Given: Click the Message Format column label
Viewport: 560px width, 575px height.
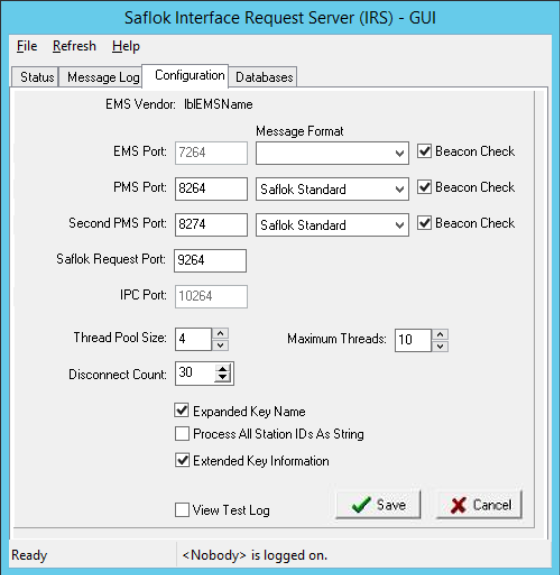Looking at the screenshot, I should pos(299,131).
